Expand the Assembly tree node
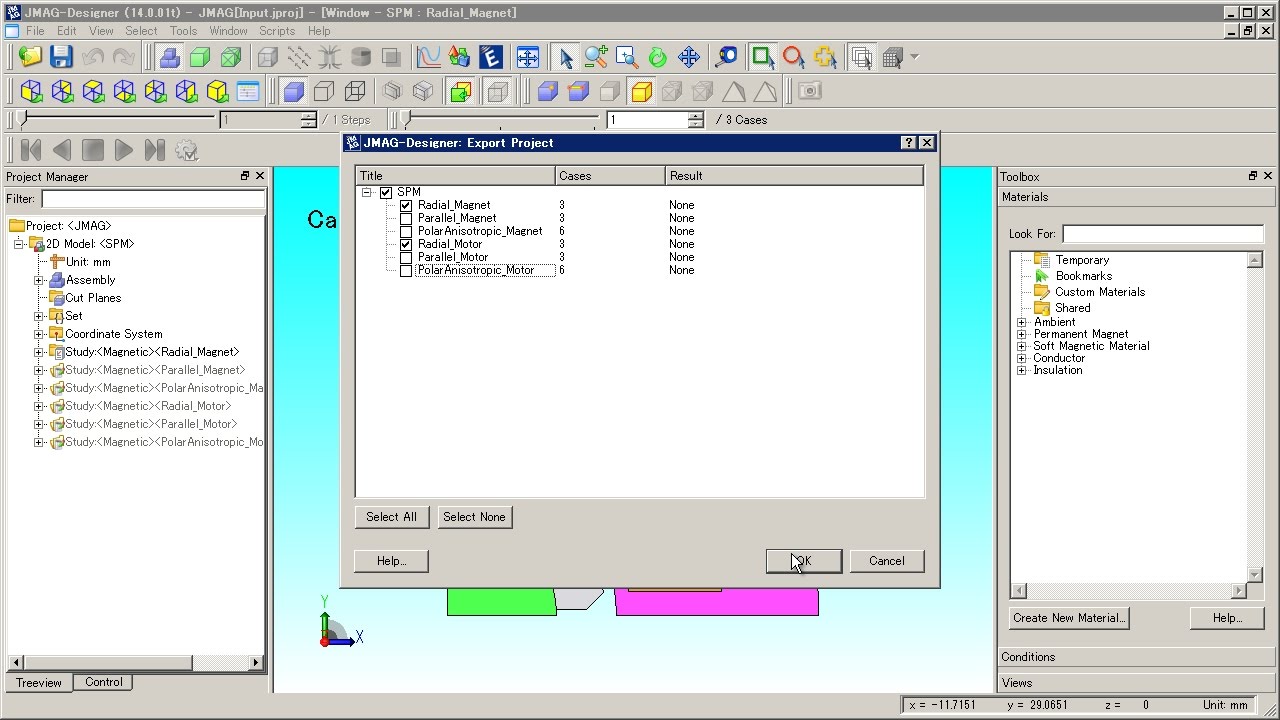Viewport: 1280px width, 720px height. (x=39, y=280)
